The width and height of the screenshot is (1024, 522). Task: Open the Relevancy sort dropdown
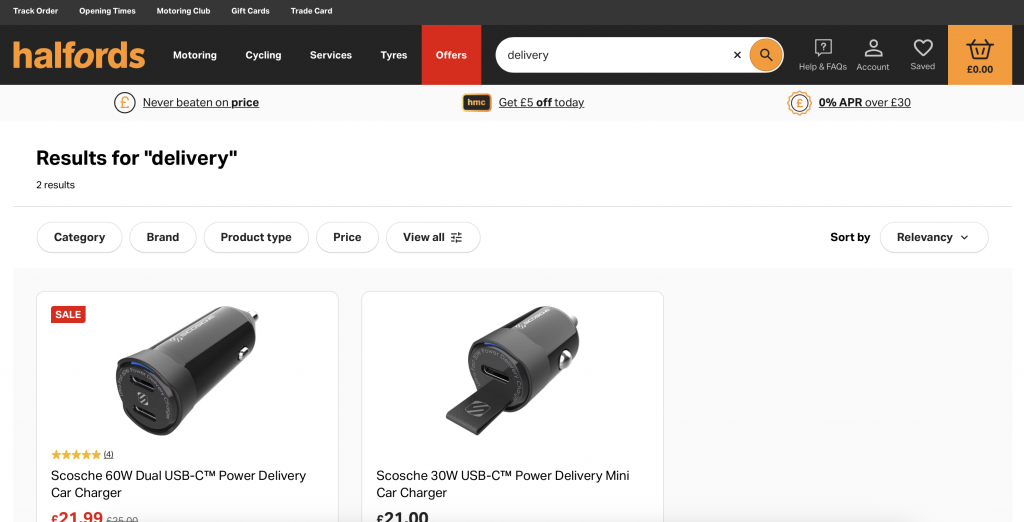(x=934, y=237)
